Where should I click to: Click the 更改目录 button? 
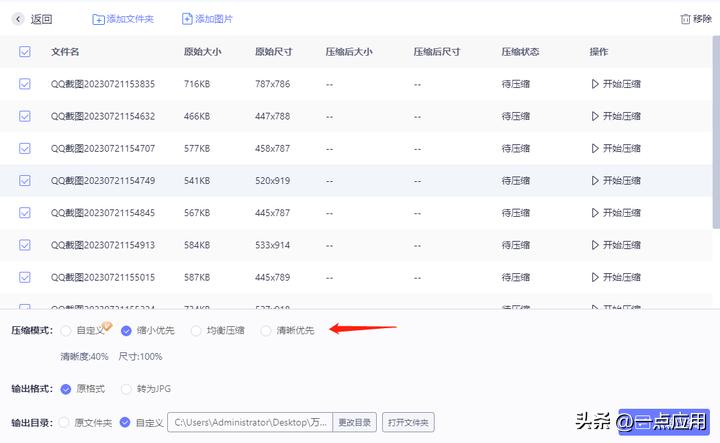[354, 422]
